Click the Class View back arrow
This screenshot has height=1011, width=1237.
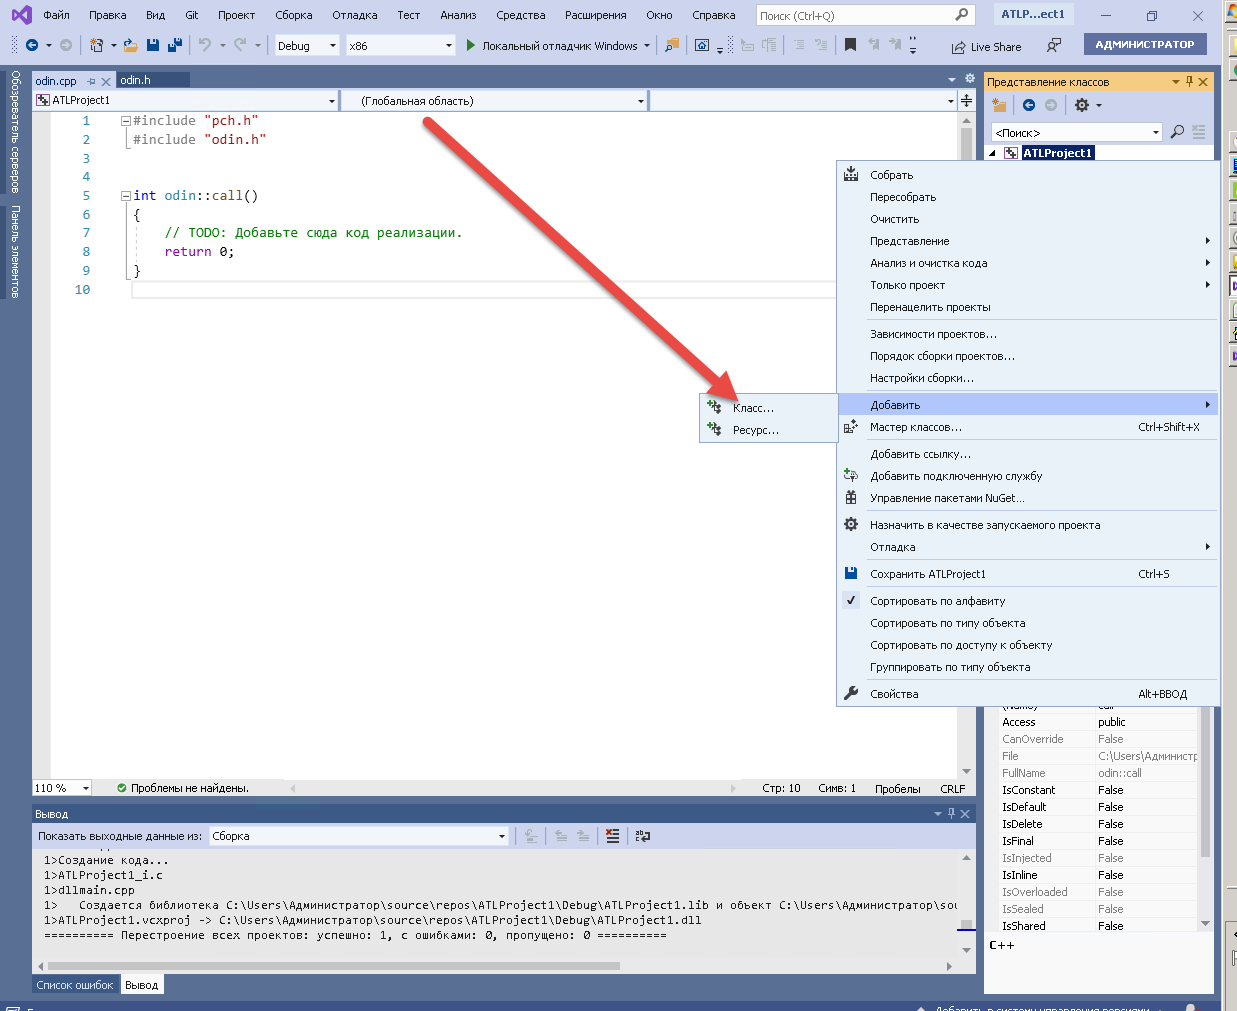coord(1029,105)
